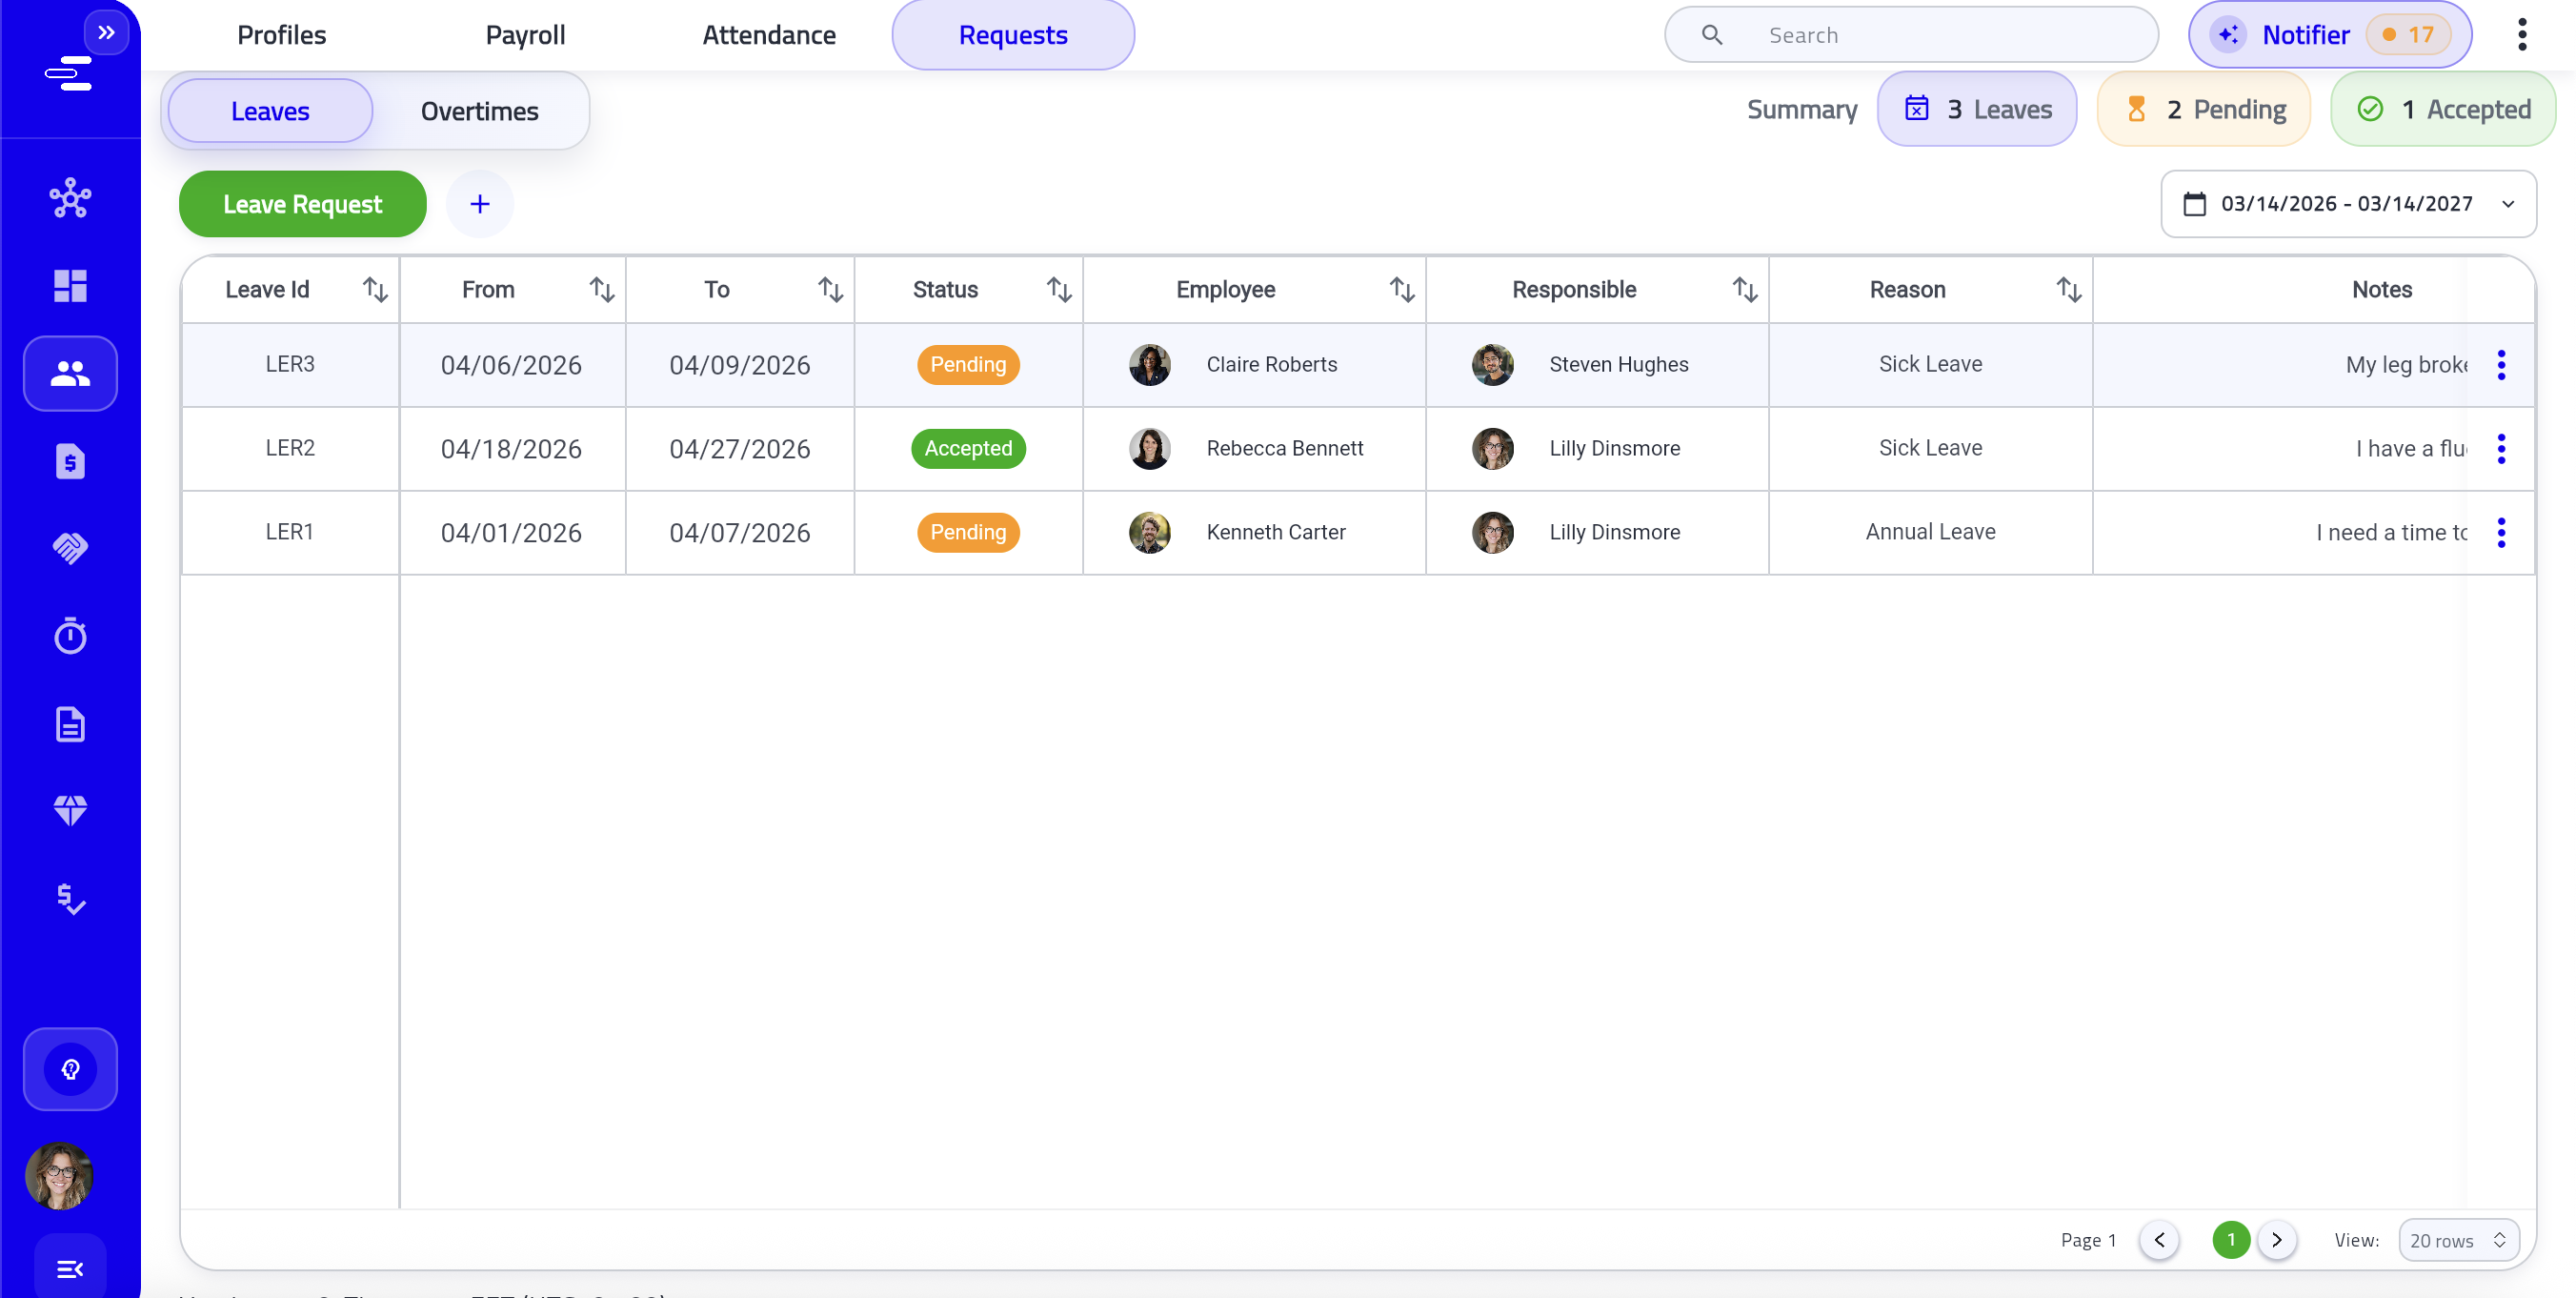
Task: Switch to the Overtimes tab
Action: pyautogui.click(x=479, y=111)
